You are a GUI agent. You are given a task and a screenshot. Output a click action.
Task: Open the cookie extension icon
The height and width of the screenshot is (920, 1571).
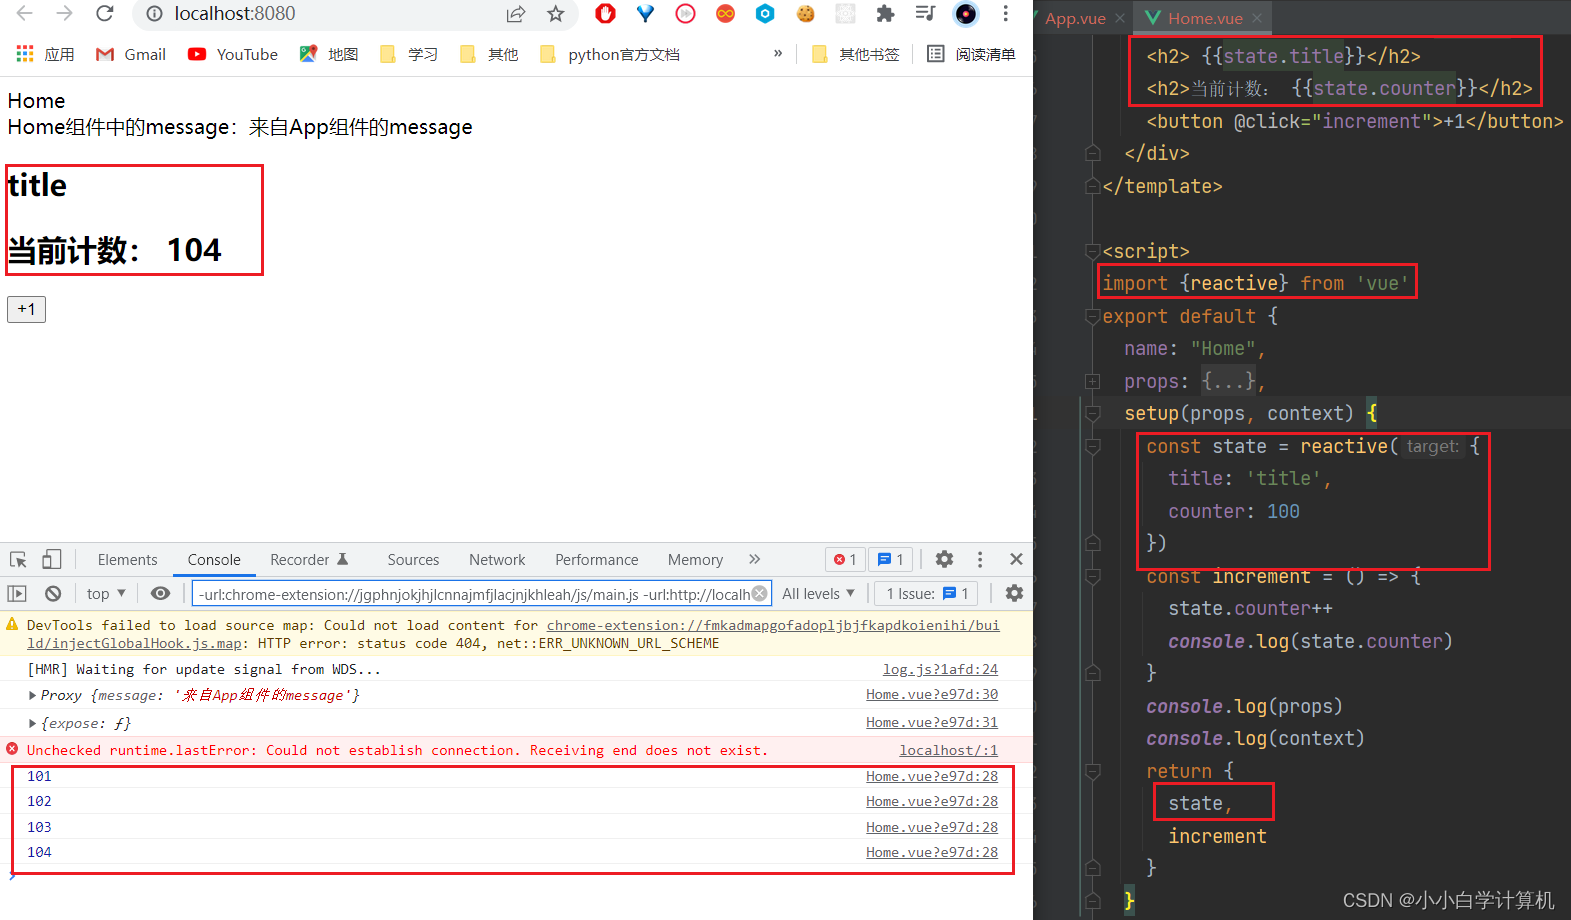click(x=805, y=13)
